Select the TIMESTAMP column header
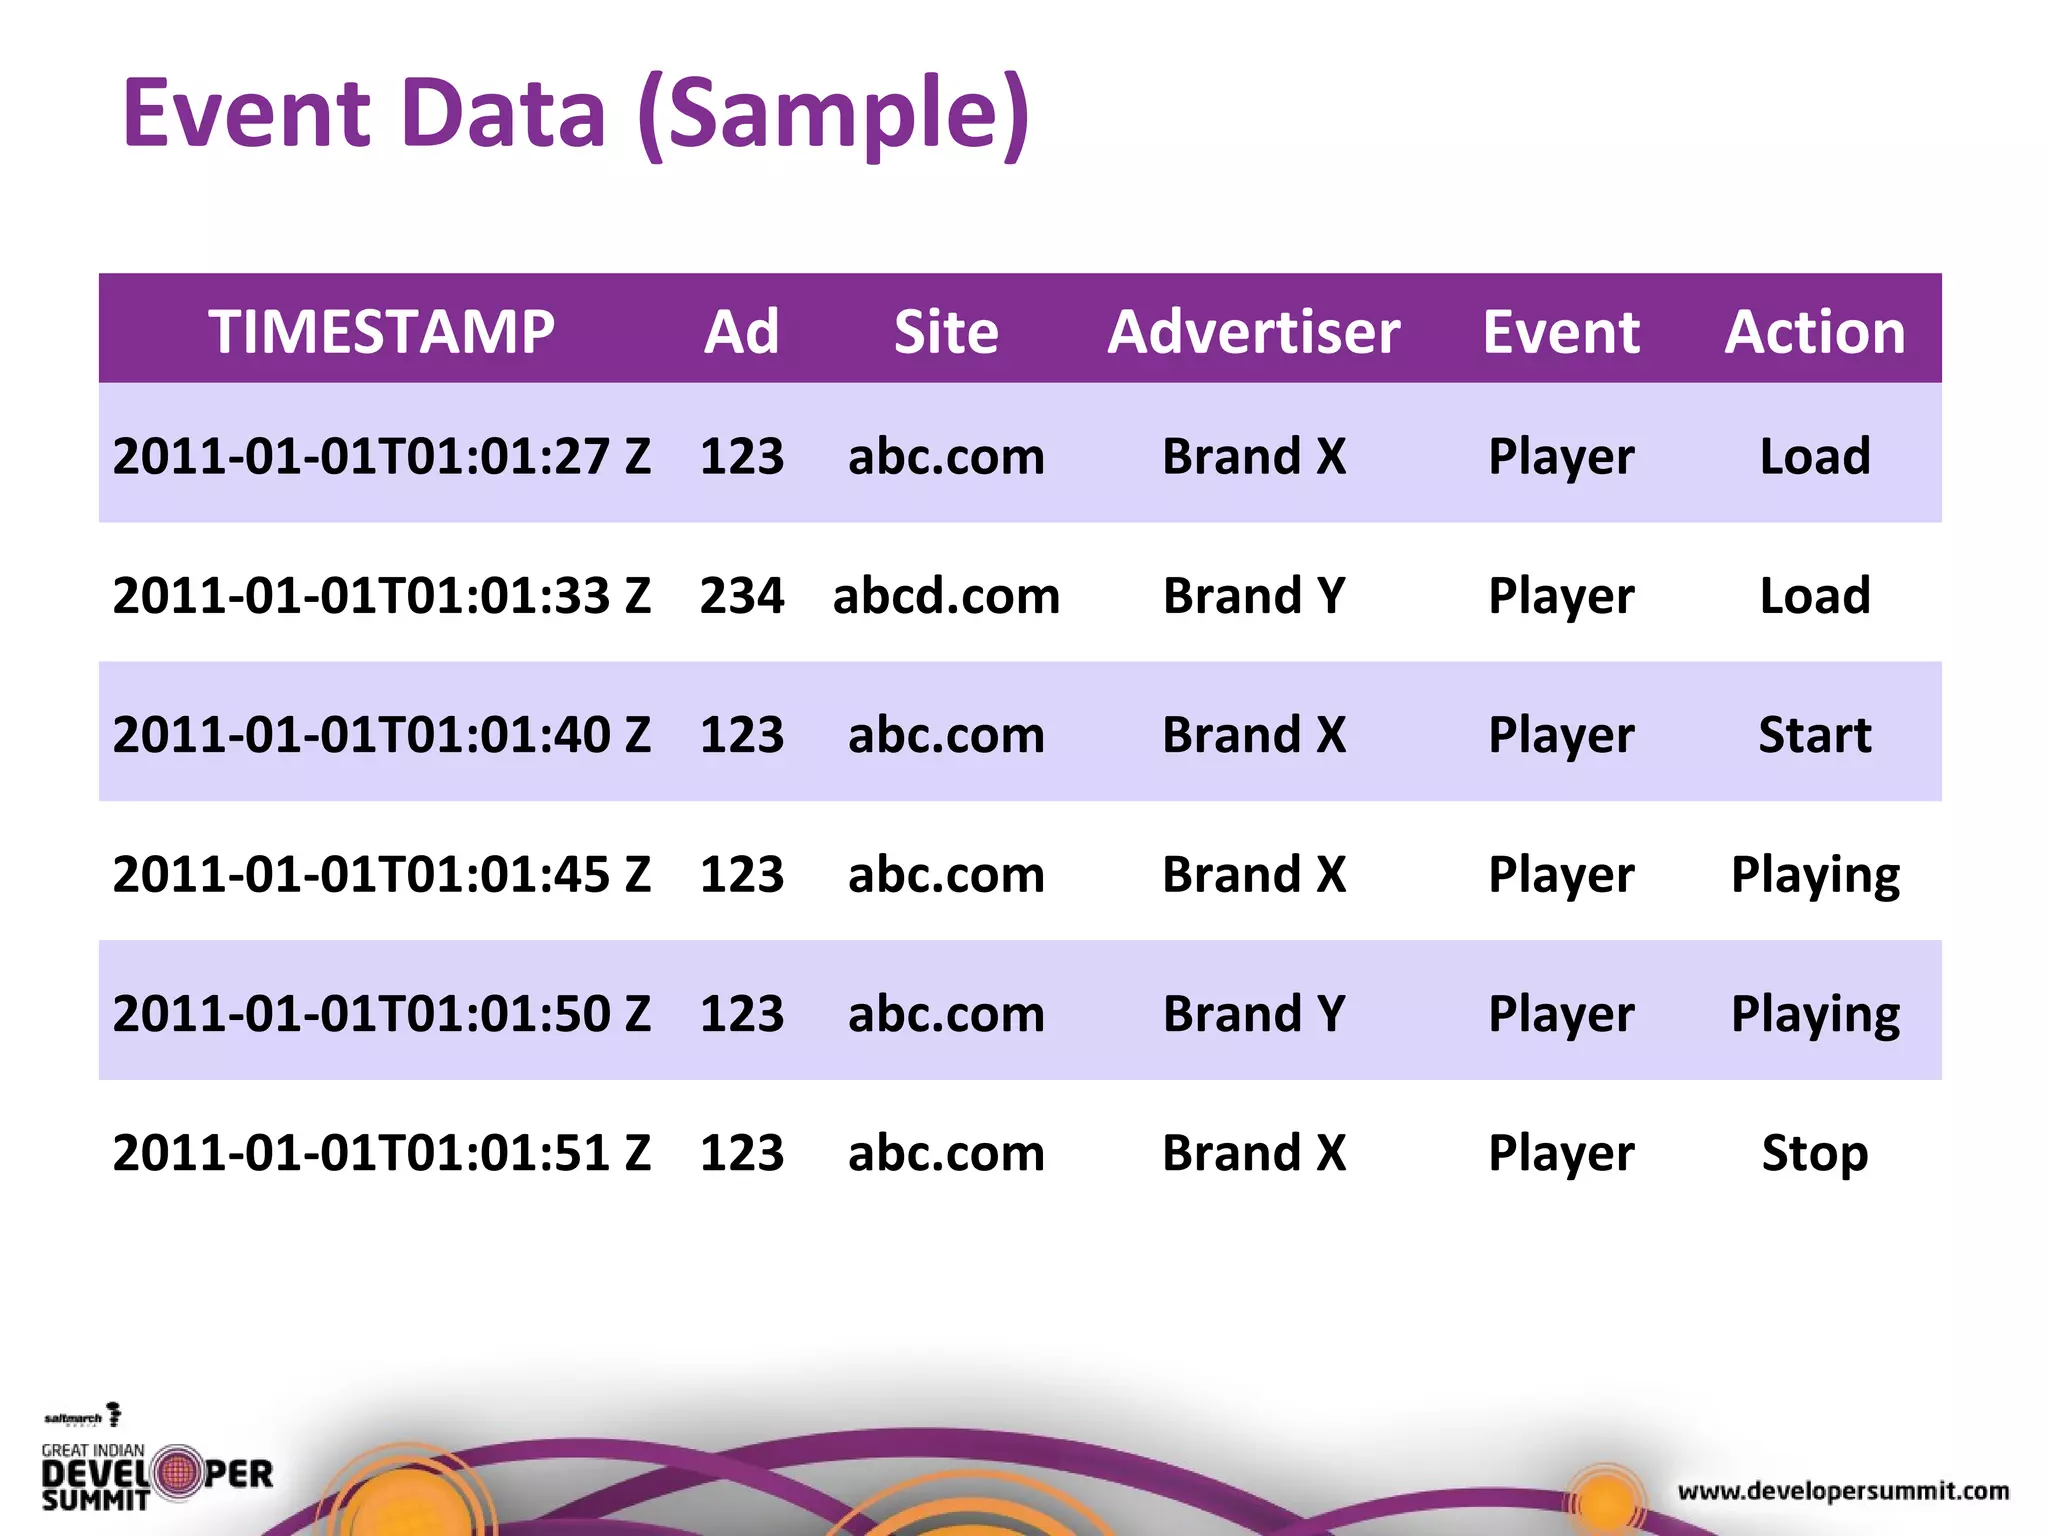Image resolution: width=2048 pixels, height=1536 pixels. click(381, 331)
